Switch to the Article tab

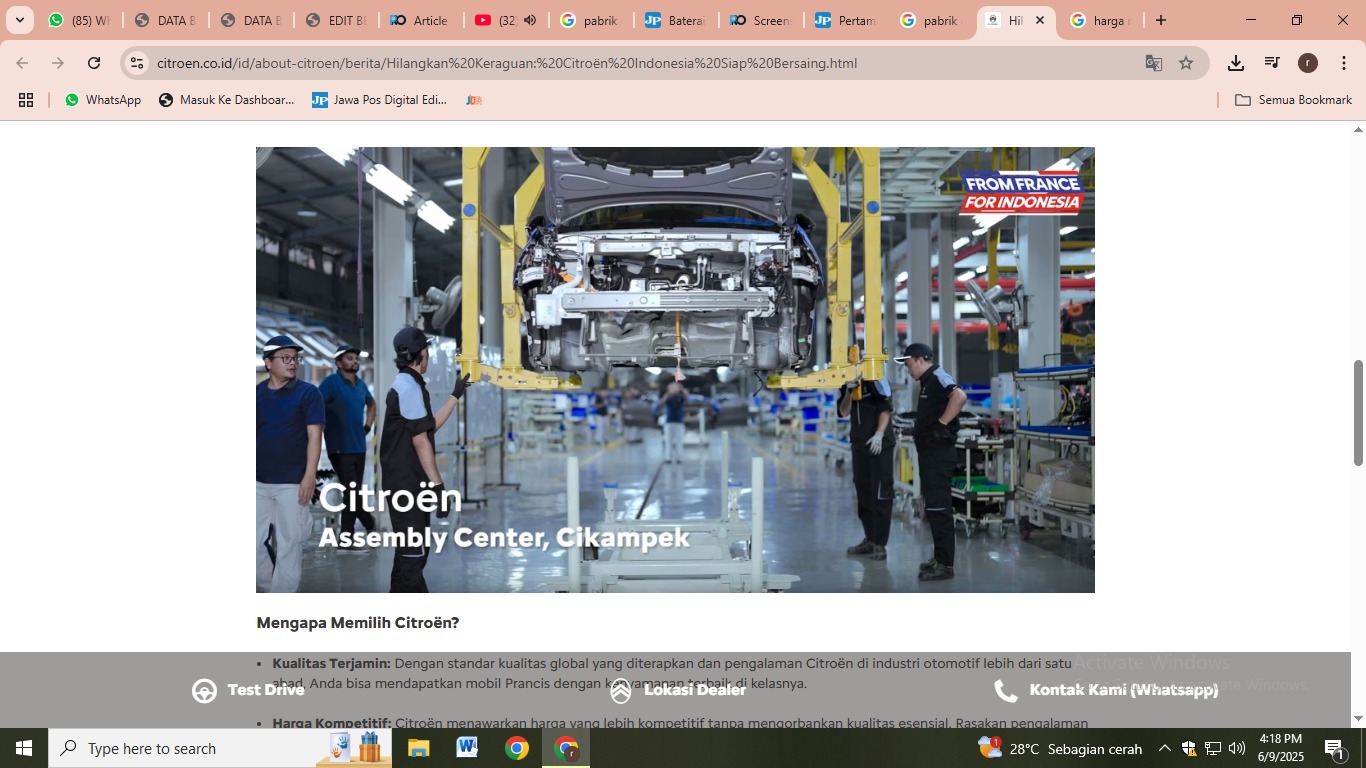421,20
